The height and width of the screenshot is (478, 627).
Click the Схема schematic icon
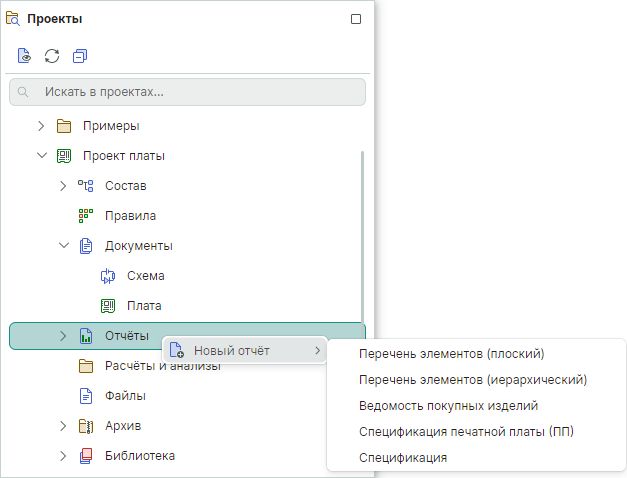pos(109,276)
